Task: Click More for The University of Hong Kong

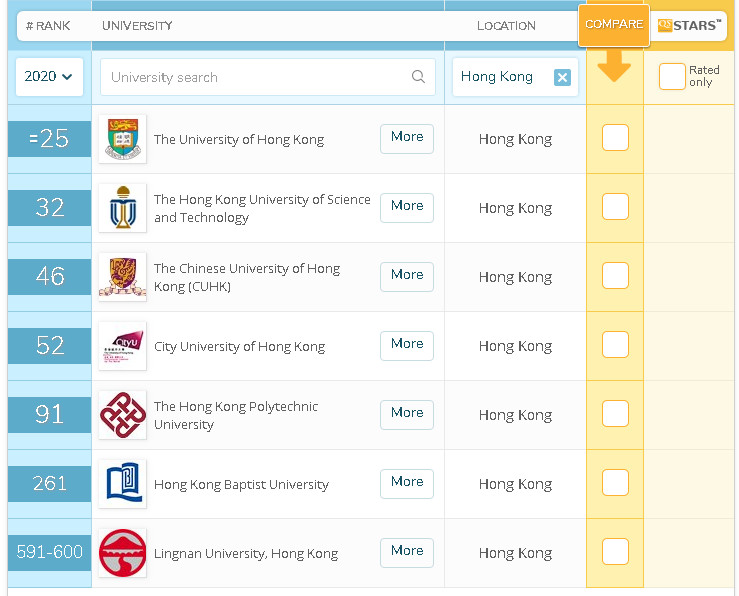Action: pos(407,139)
